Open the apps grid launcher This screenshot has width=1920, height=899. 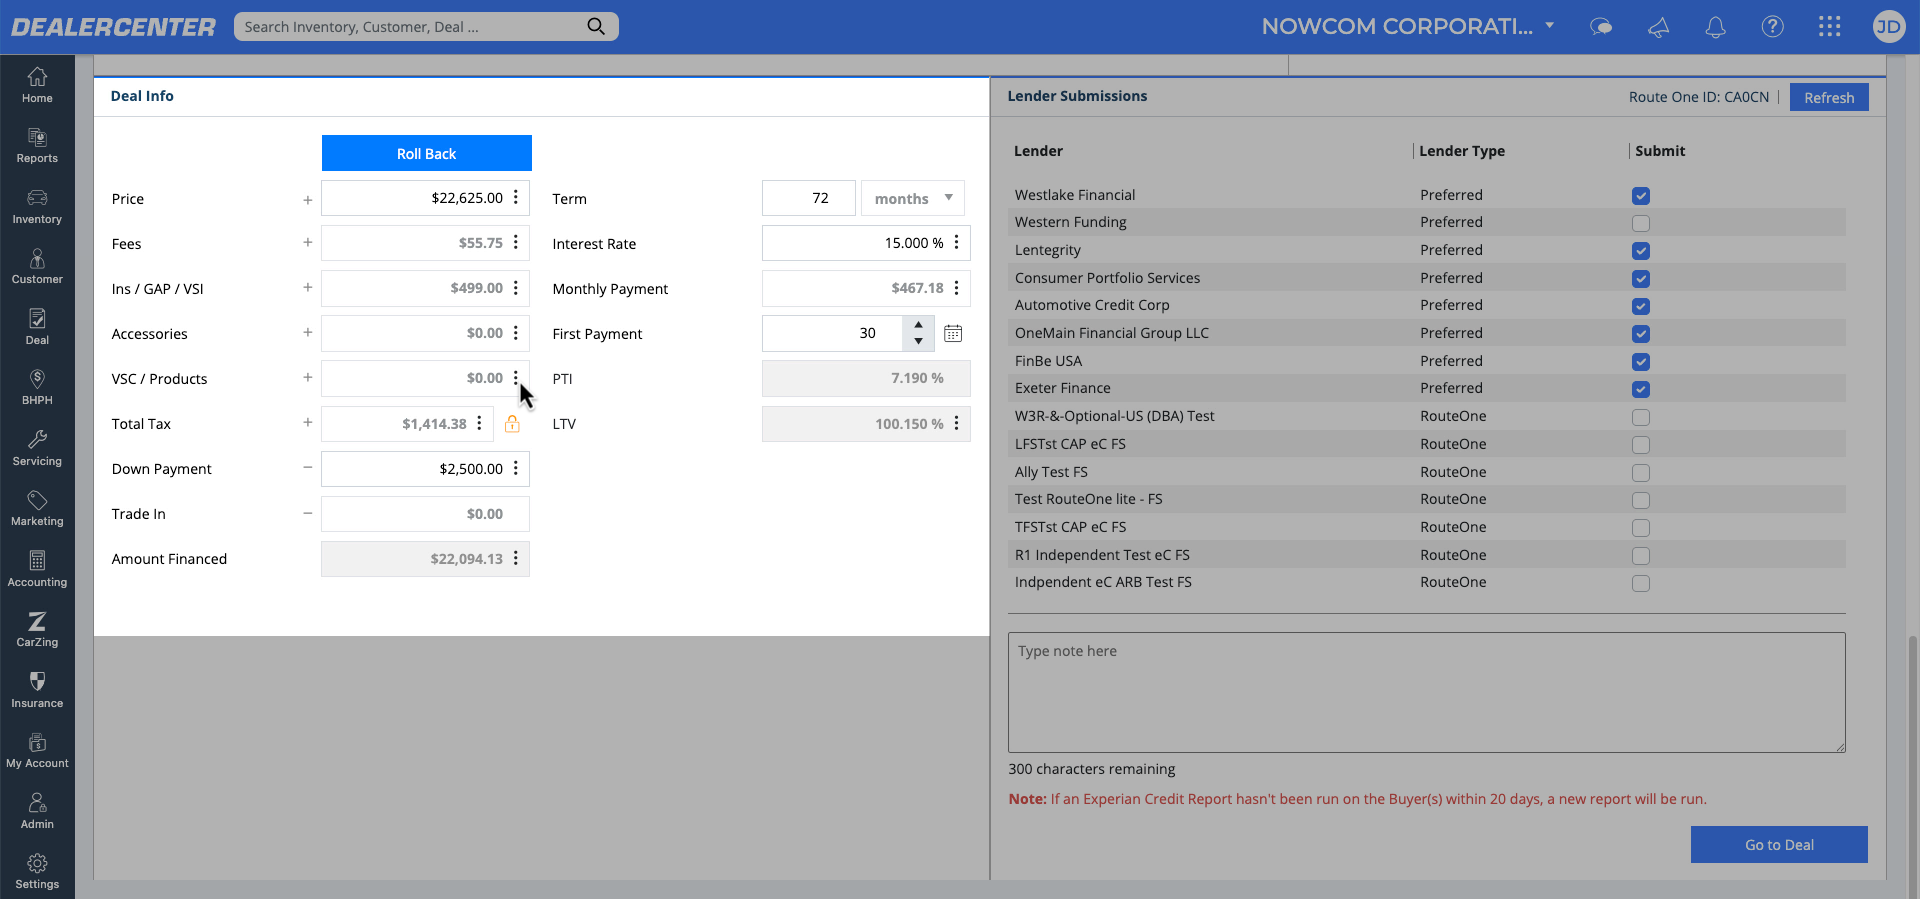(1829, 27)
